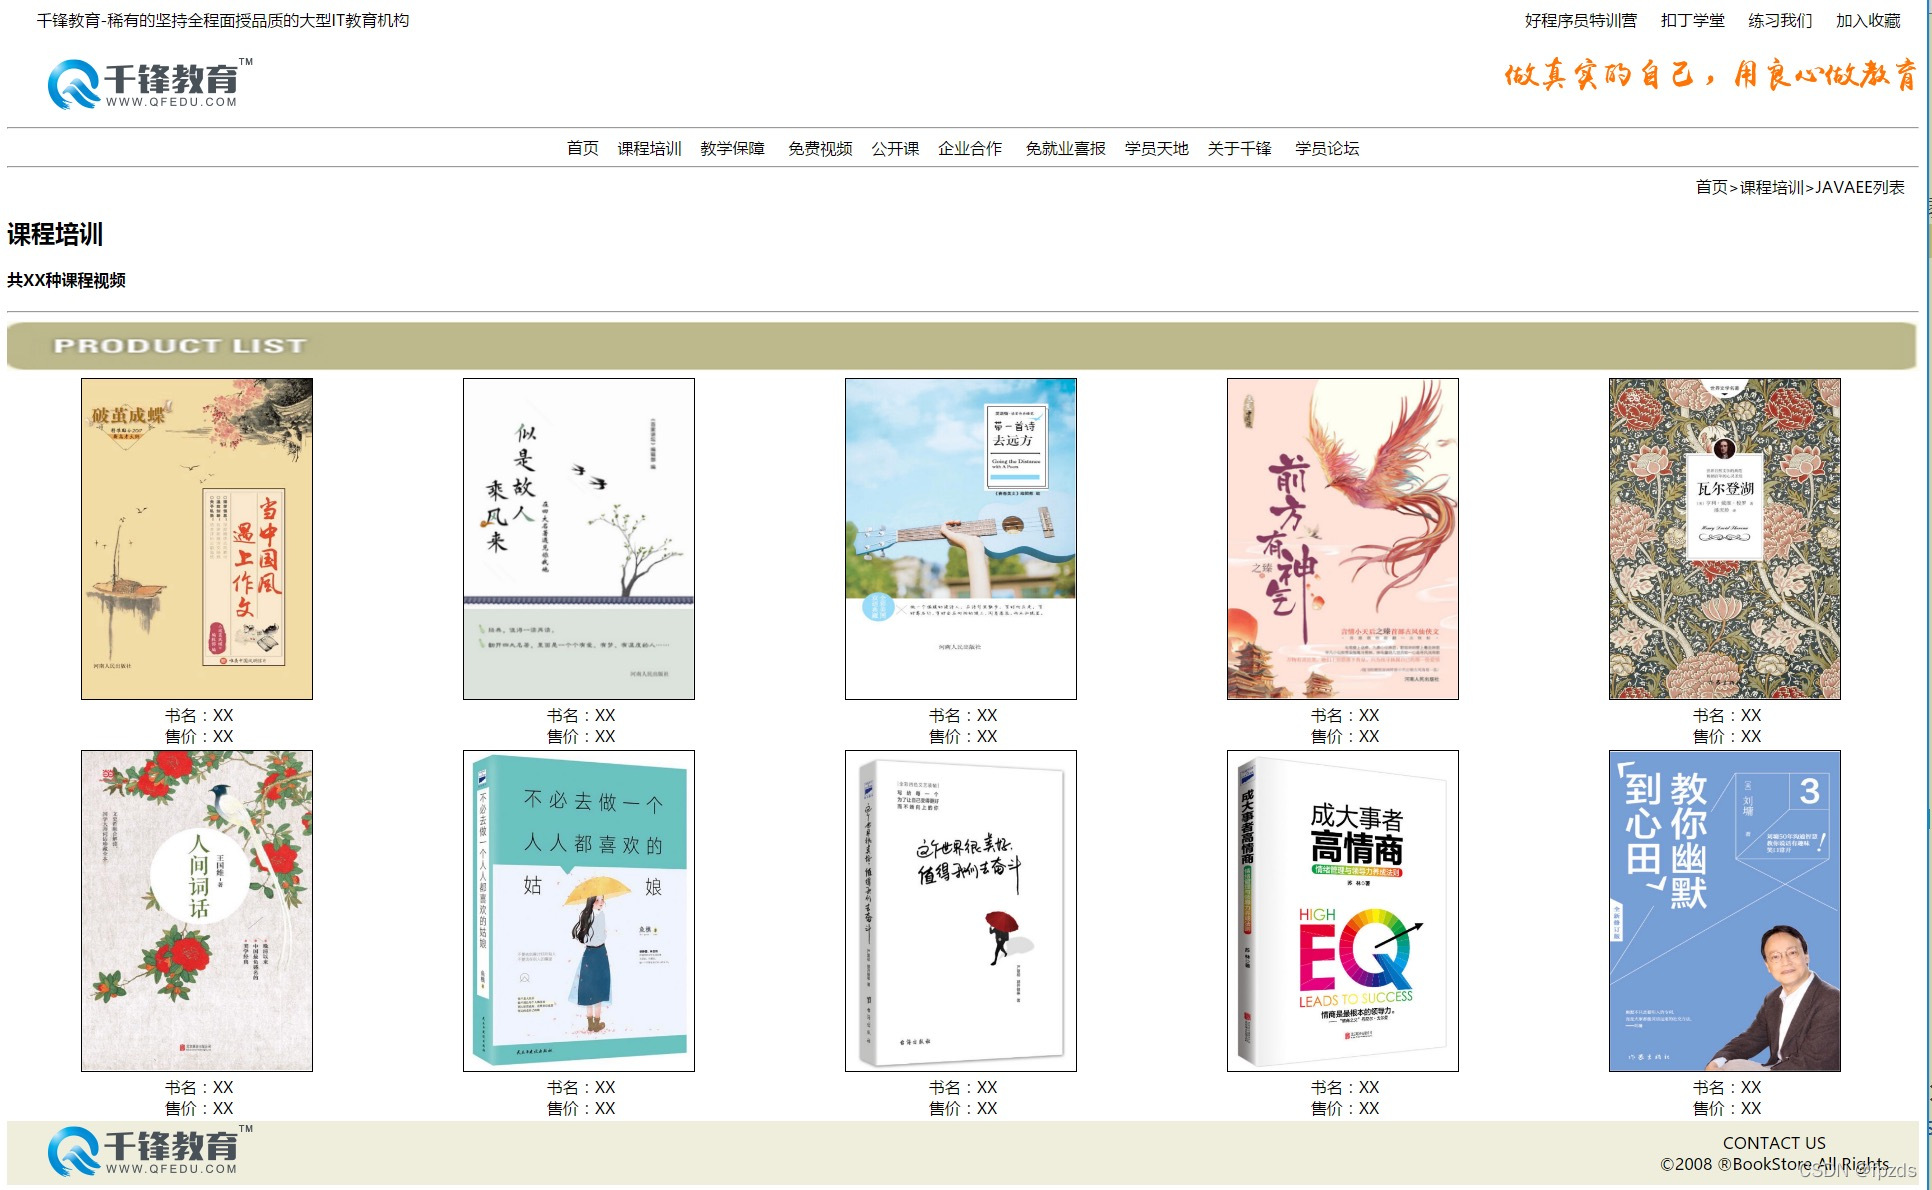
Task: Click the 千锋教育 logo in the header
Action: (150, 83)
